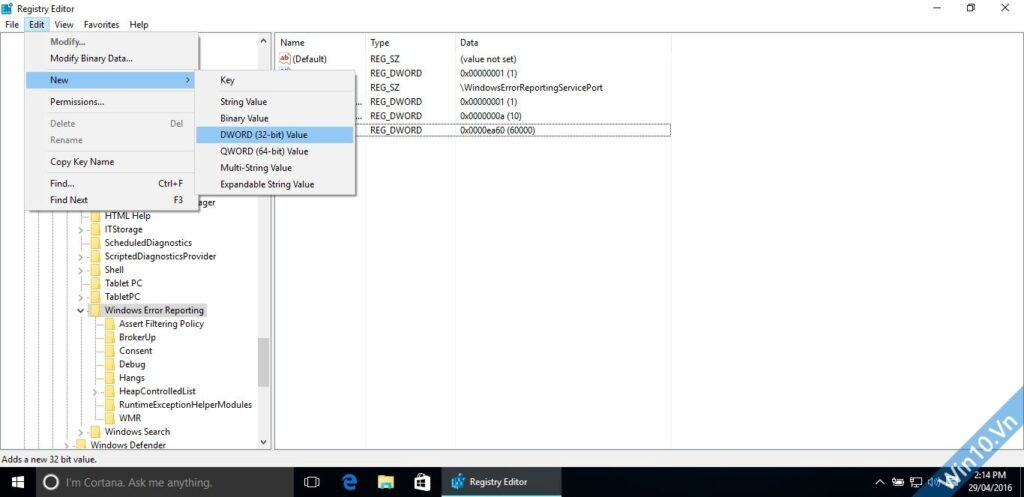The height and width of the screenshot is (497, 1024).
Task: Click the Registry Editor title bar icon
Action: coord(7,8)
